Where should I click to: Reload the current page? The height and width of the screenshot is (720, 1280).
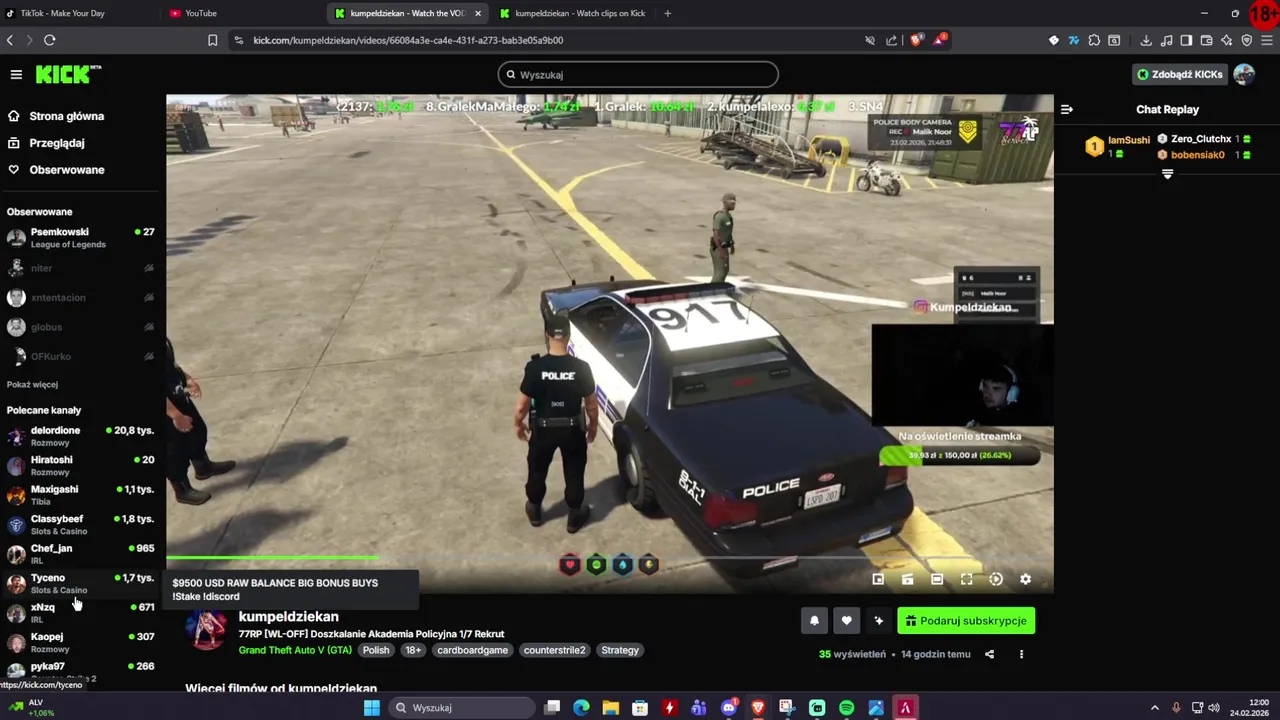[49, 40]
